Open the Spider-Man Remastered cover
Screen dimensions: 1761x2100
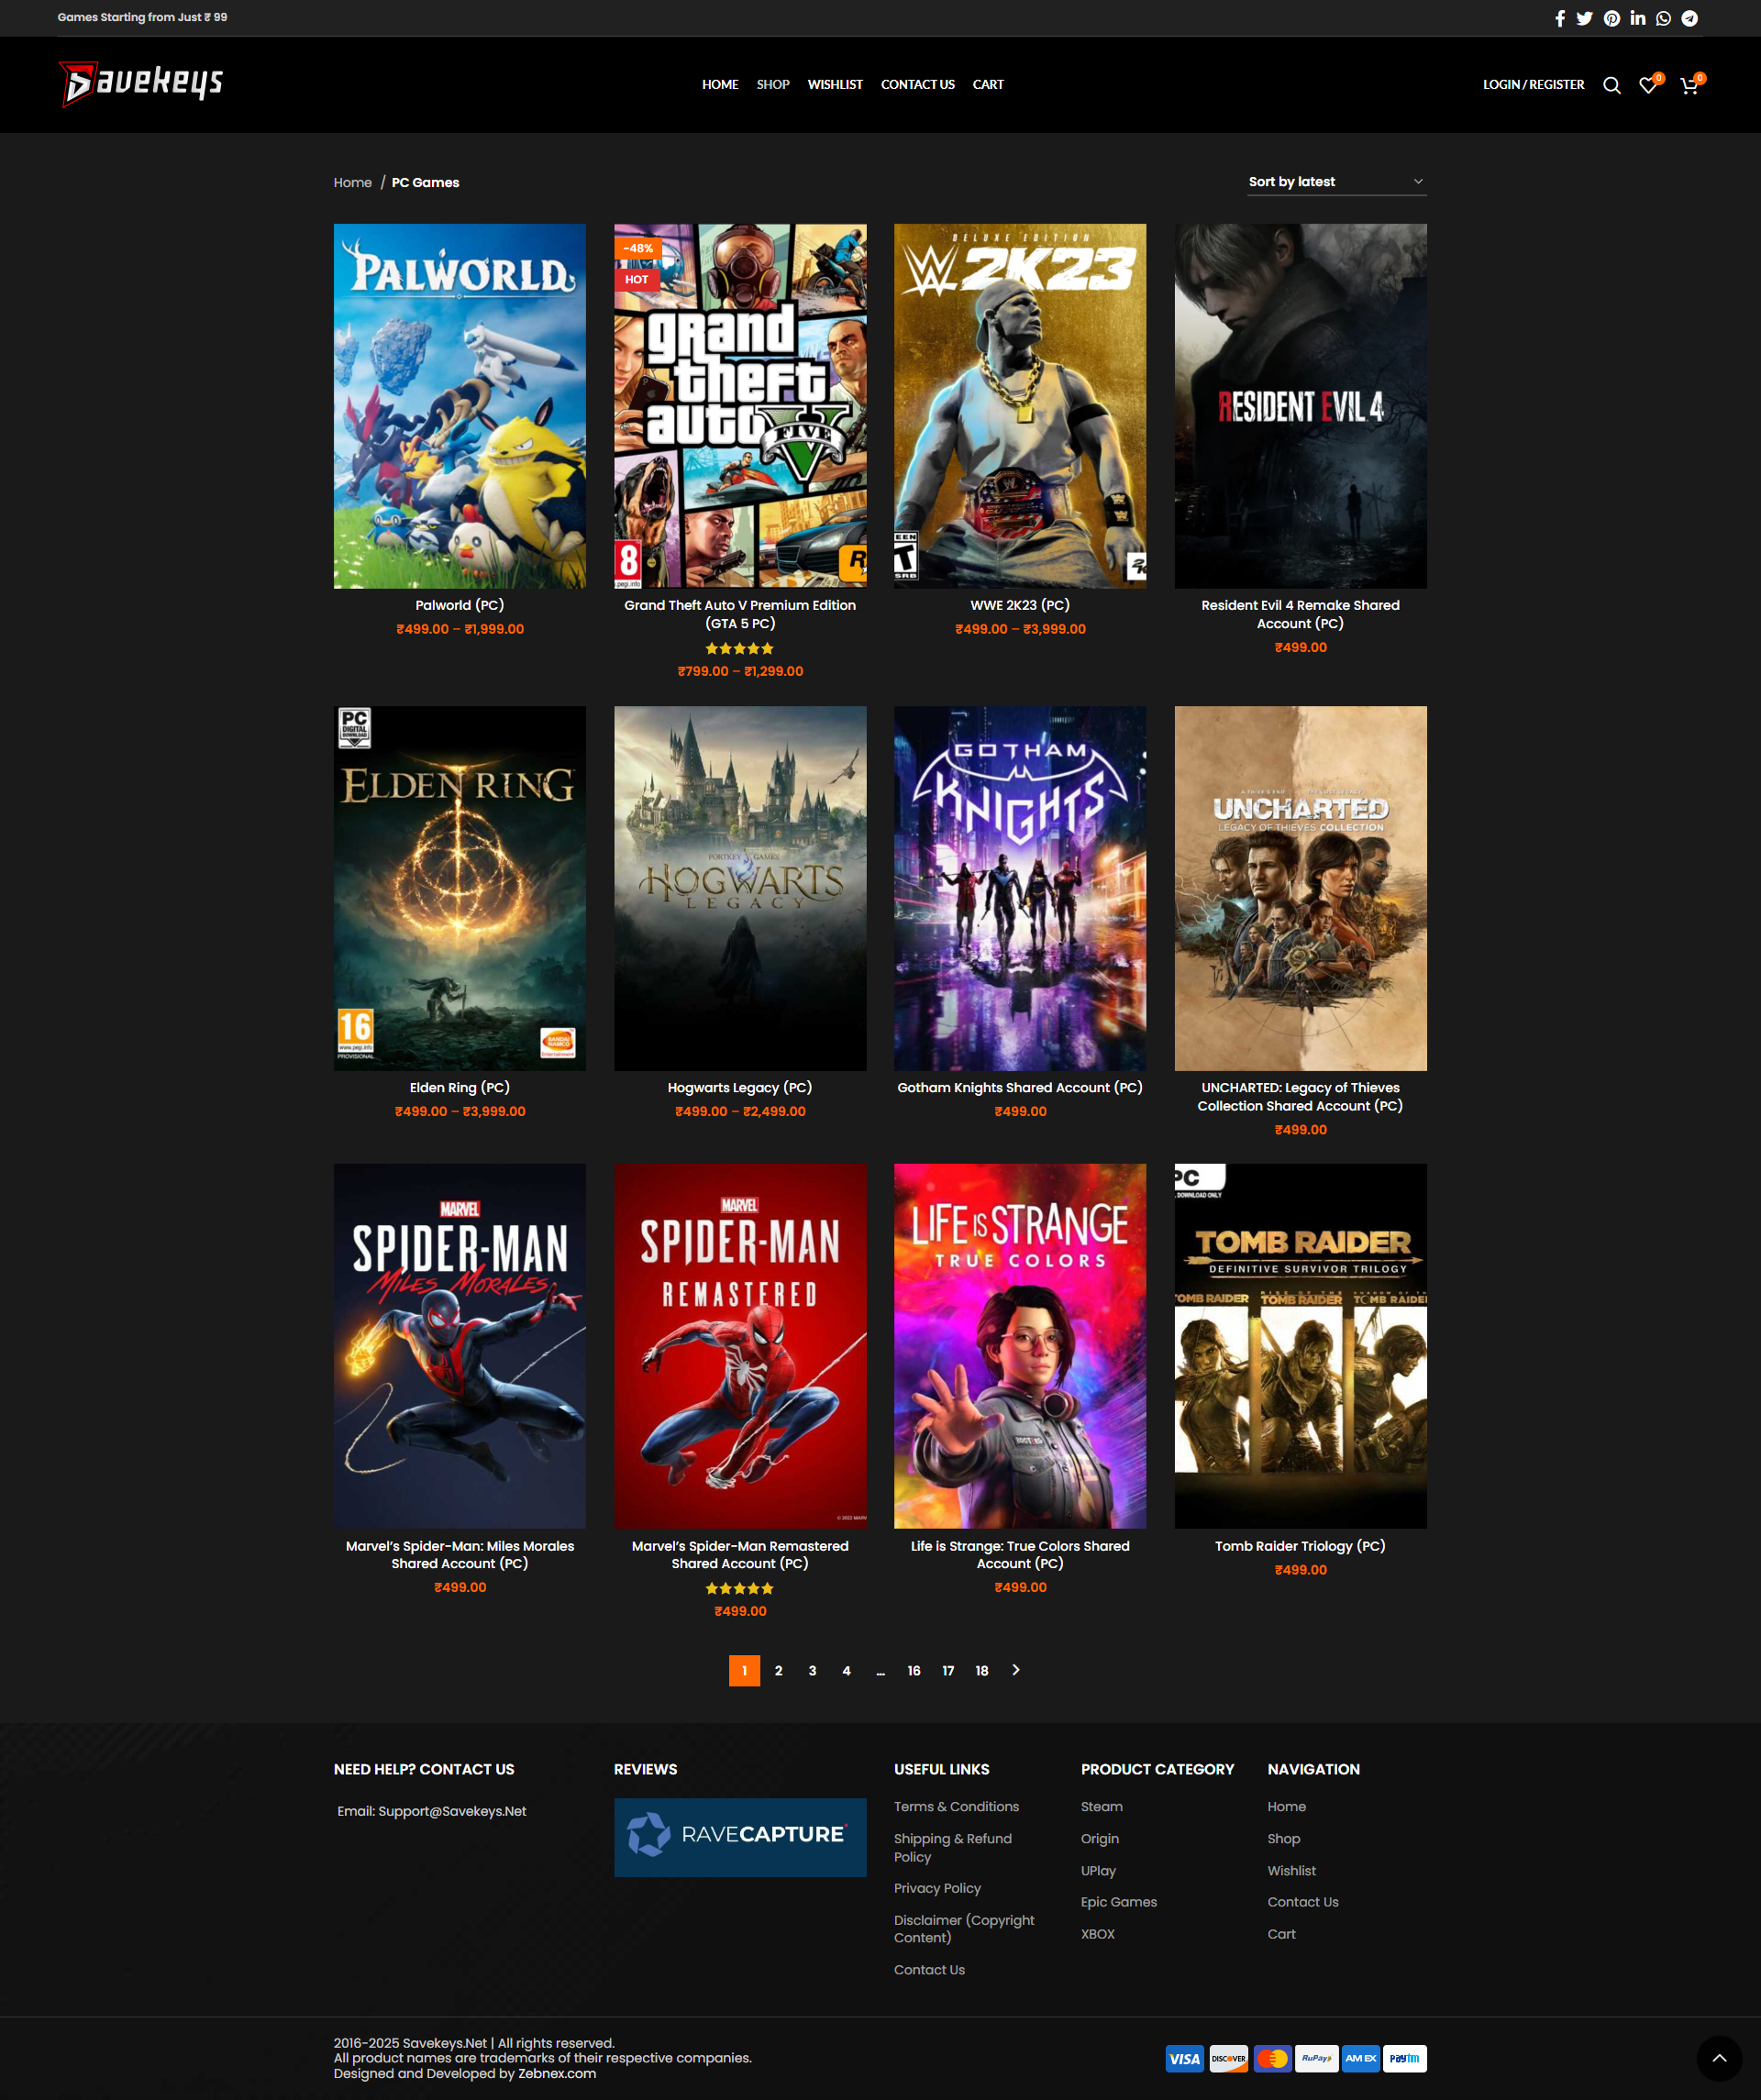[x=740, y=1346]
